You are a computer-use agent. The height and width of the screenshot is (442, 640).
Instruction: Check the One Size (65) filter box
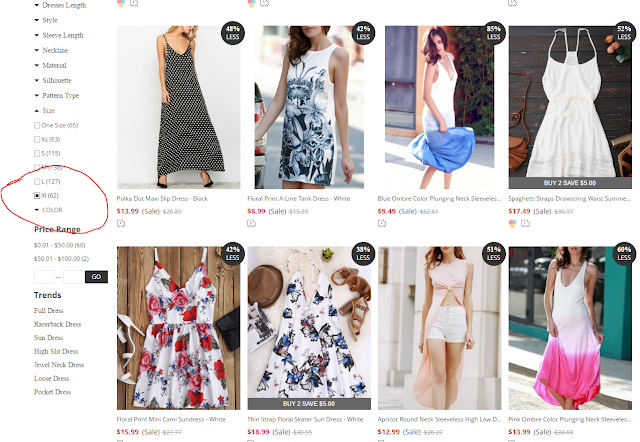(37, 126)
